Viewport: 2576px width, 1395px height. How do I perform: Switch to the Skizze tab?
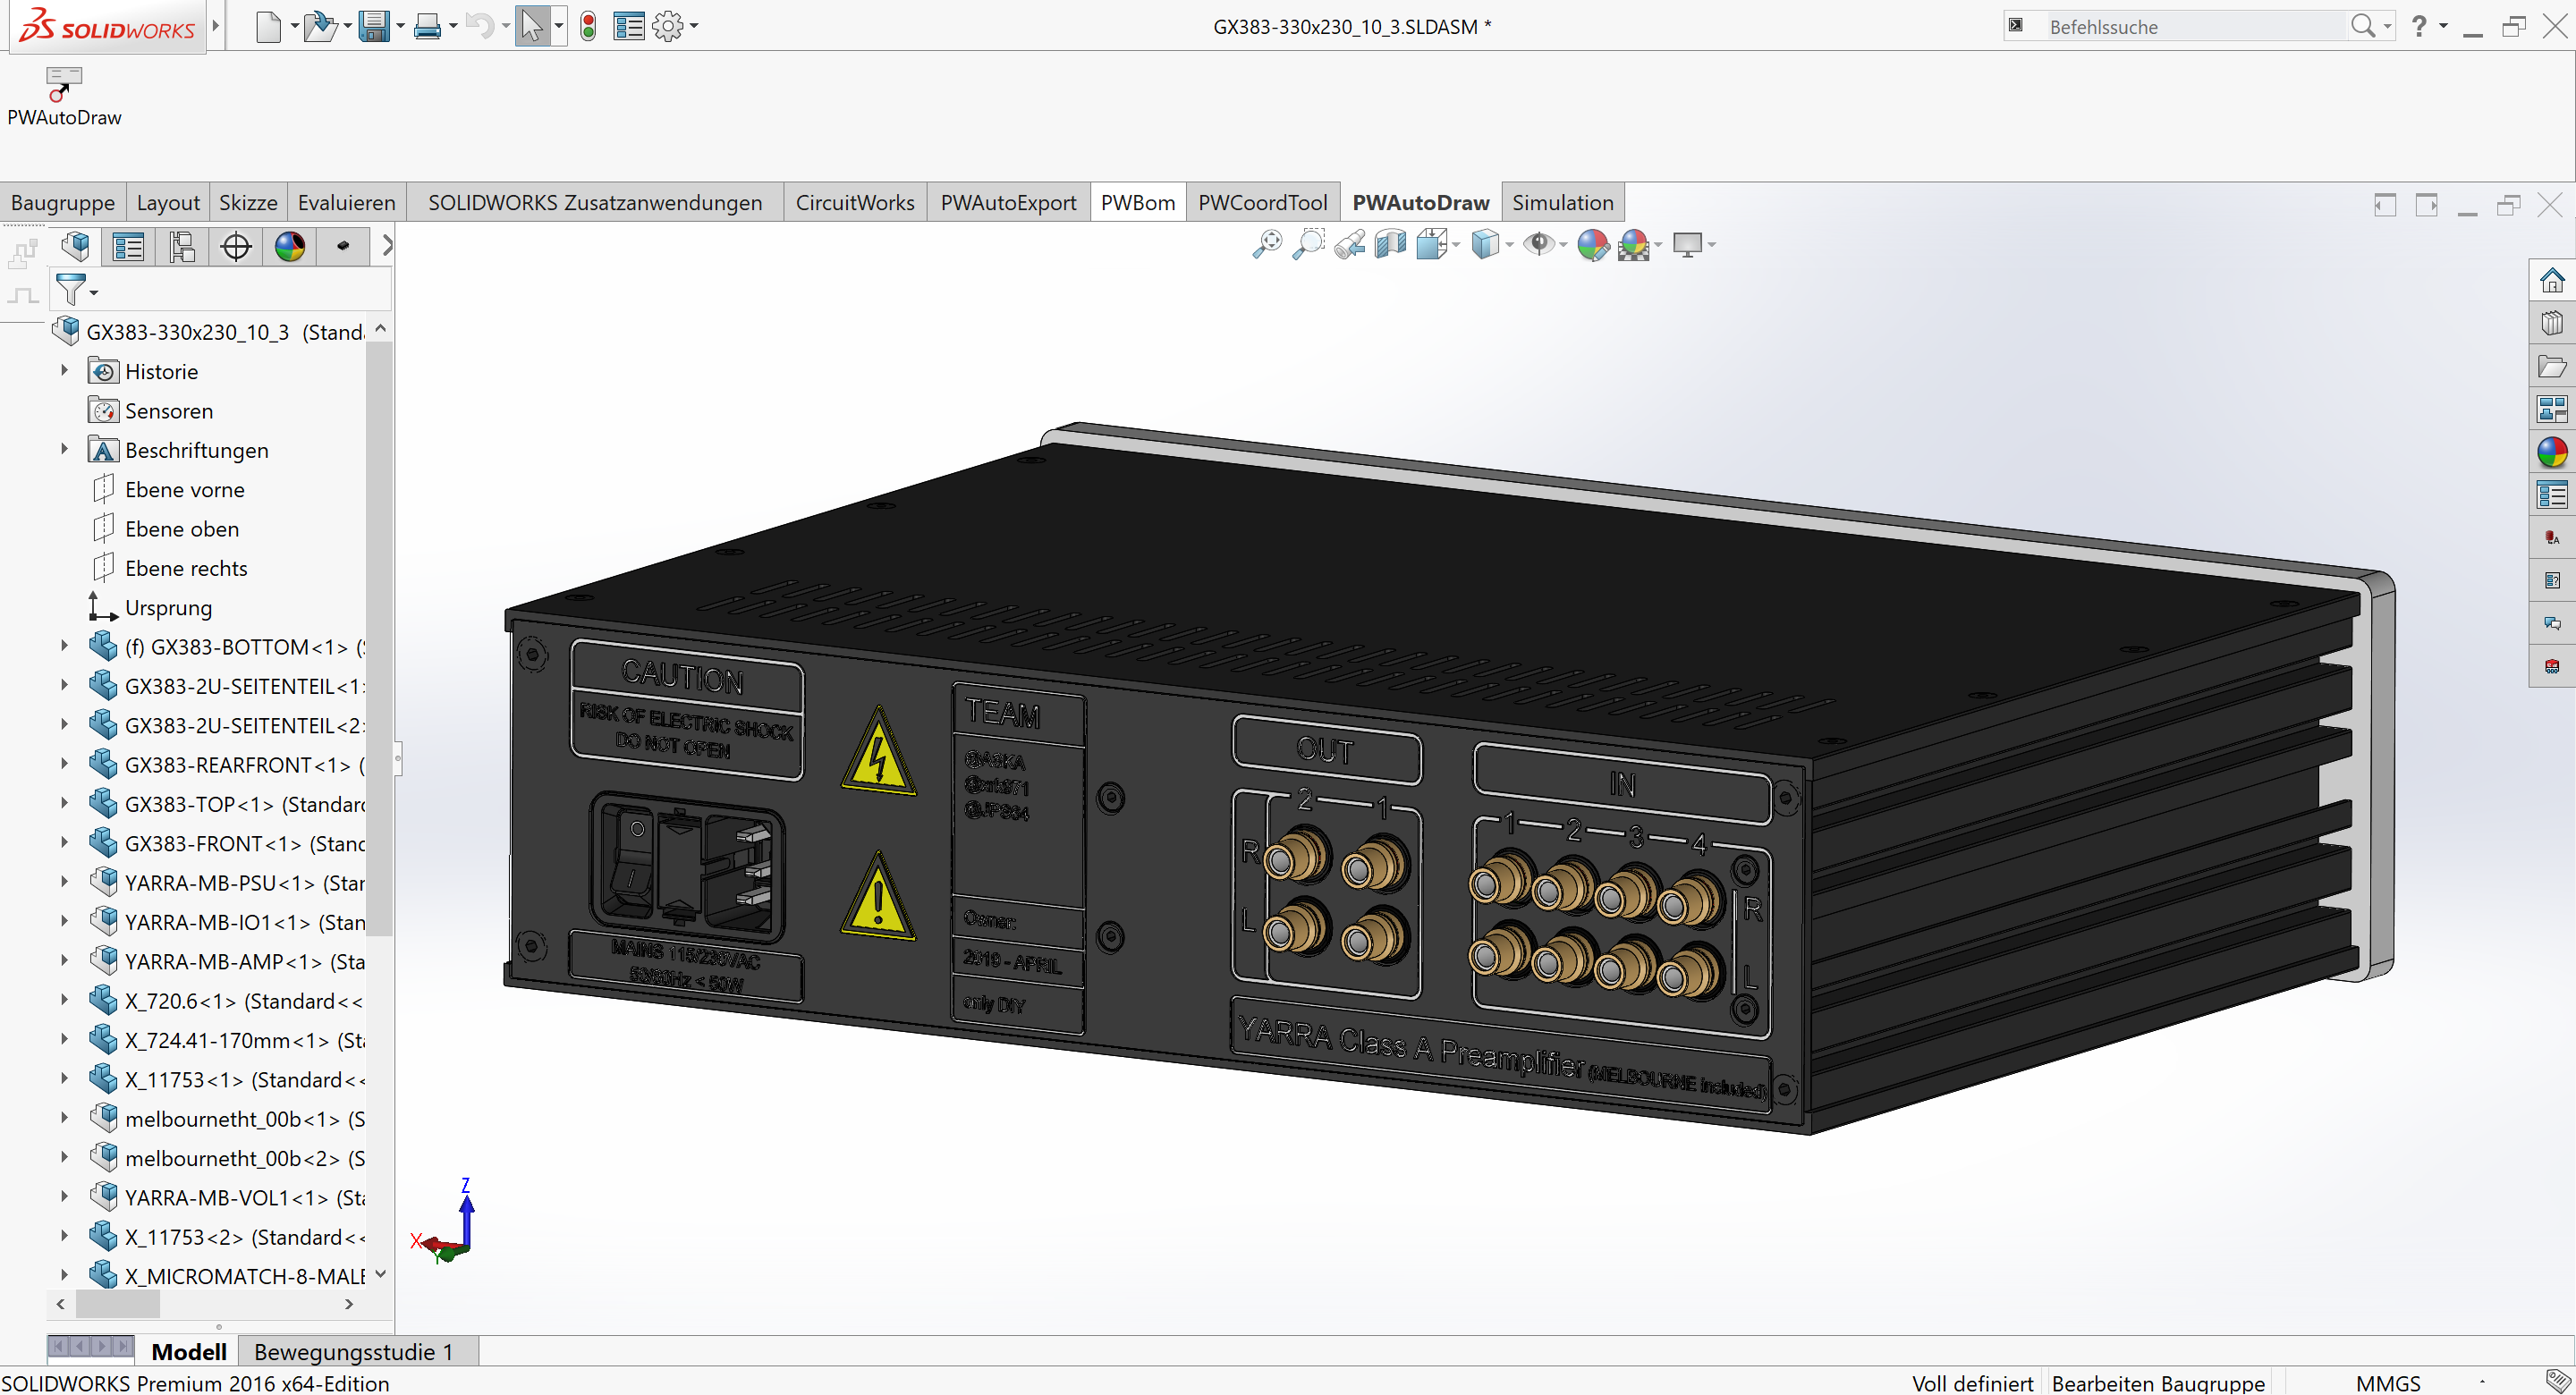[248, 202]
